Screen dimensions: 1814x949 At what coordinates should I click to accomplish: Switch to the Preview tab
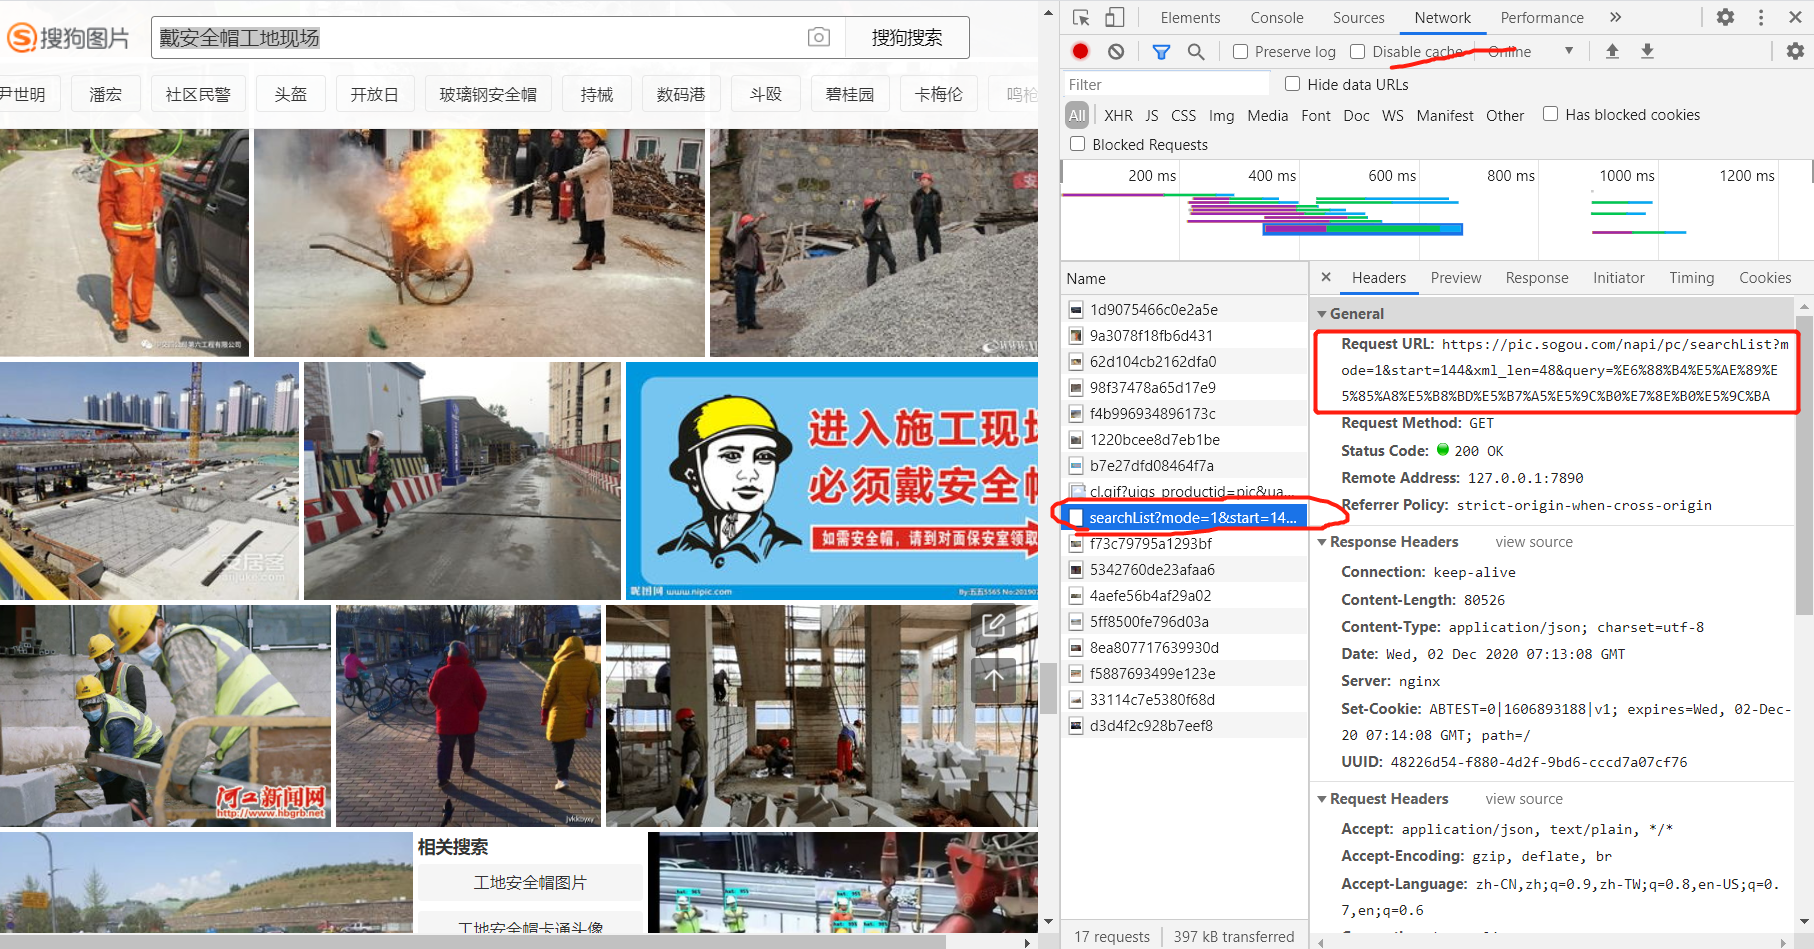(x=1456, y=278)
